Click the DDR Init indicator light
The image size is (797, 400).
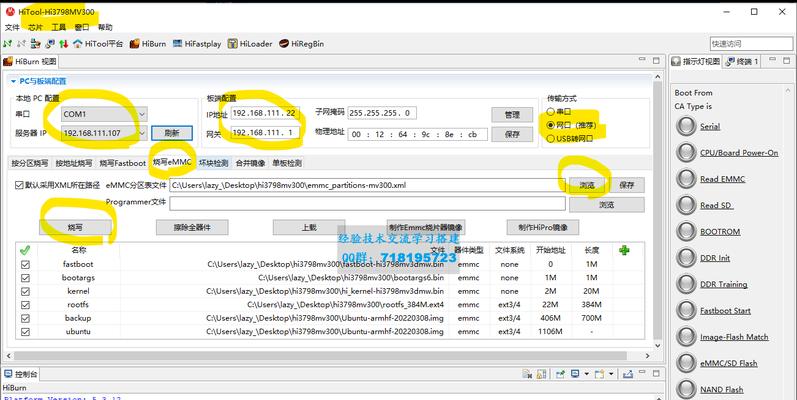pos(686,258)
